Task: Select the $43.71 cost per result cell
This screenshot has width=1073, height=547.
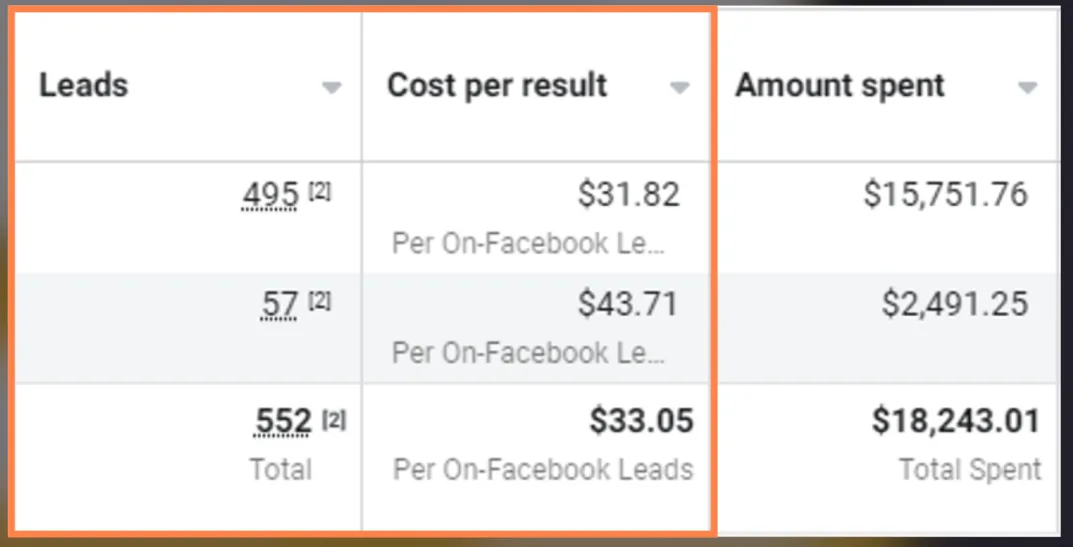Action: 628,303
